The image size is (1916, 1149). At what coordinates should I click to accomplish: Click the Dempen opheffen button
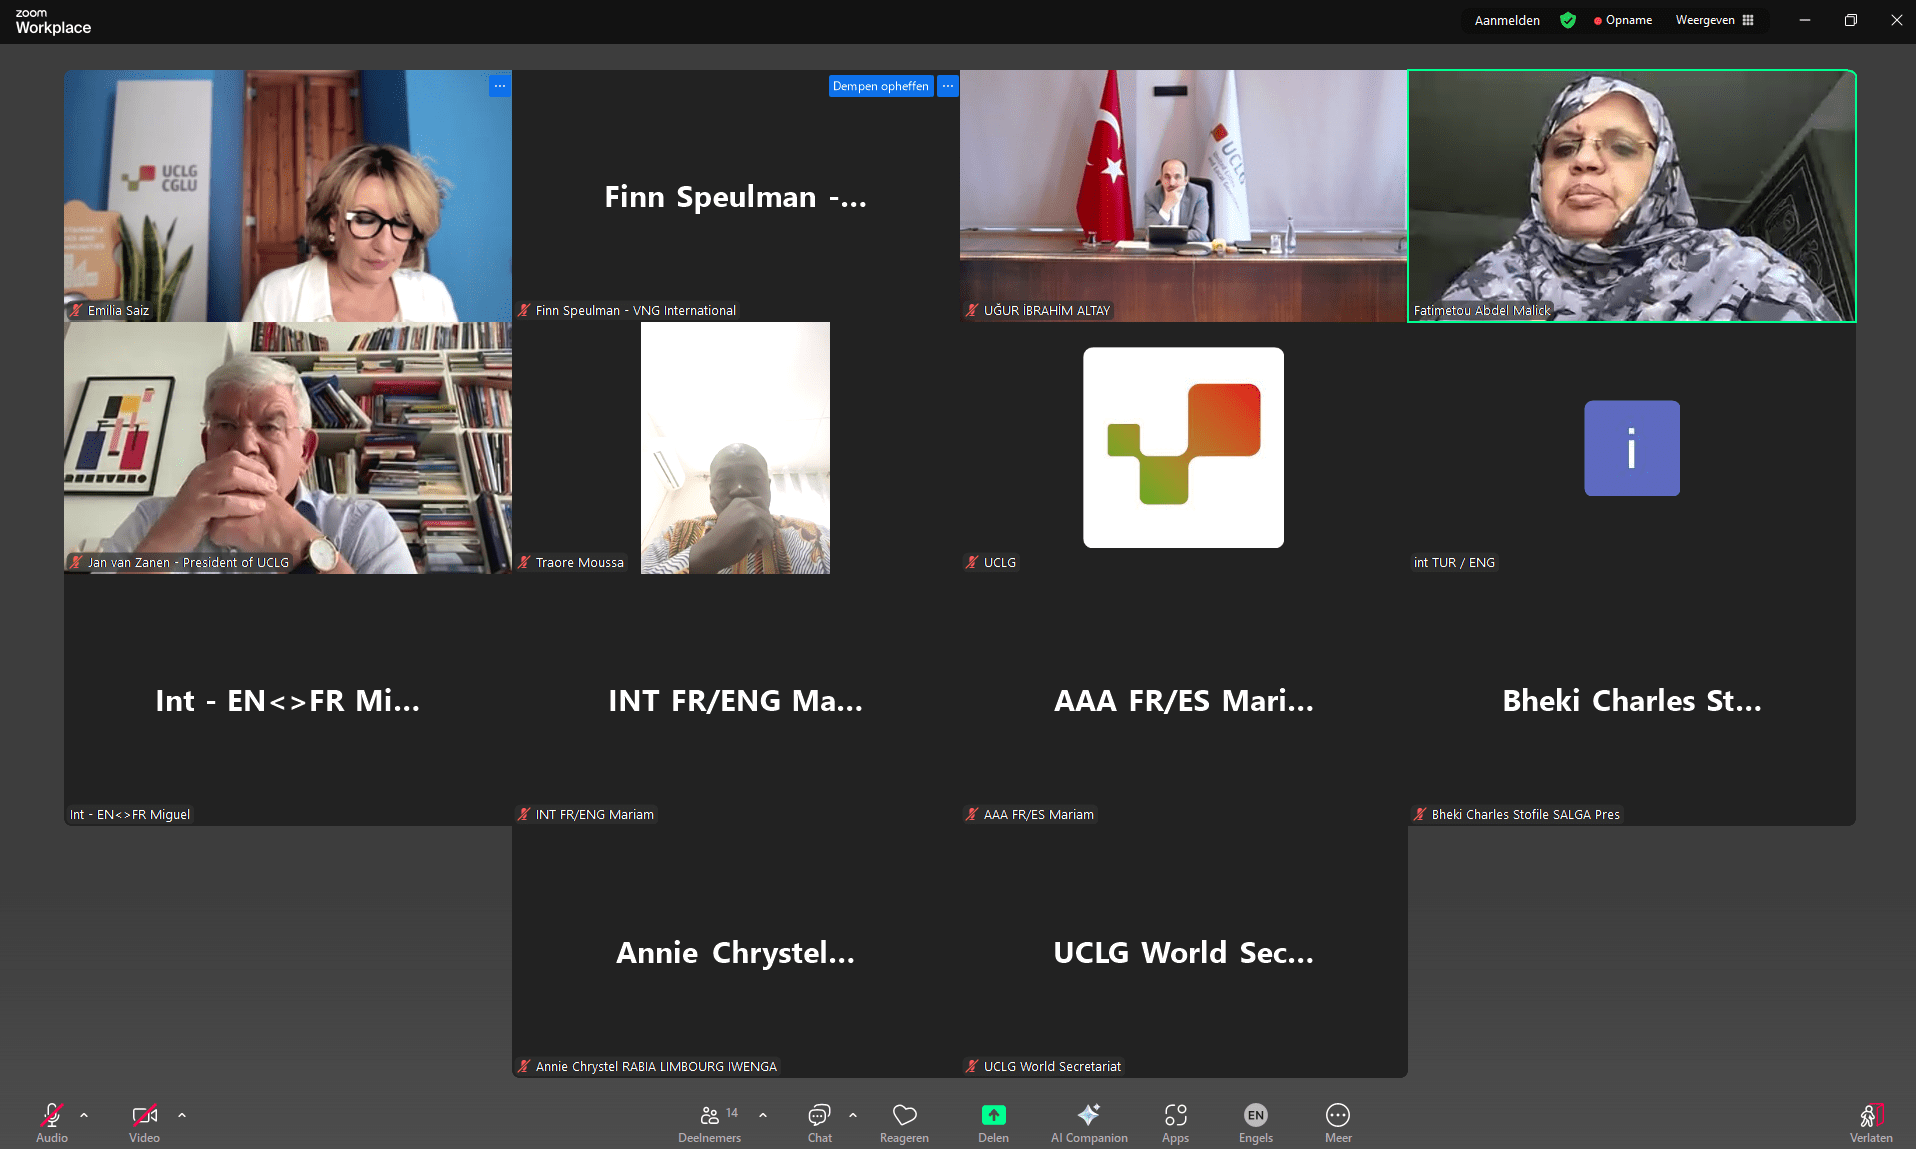880,86
